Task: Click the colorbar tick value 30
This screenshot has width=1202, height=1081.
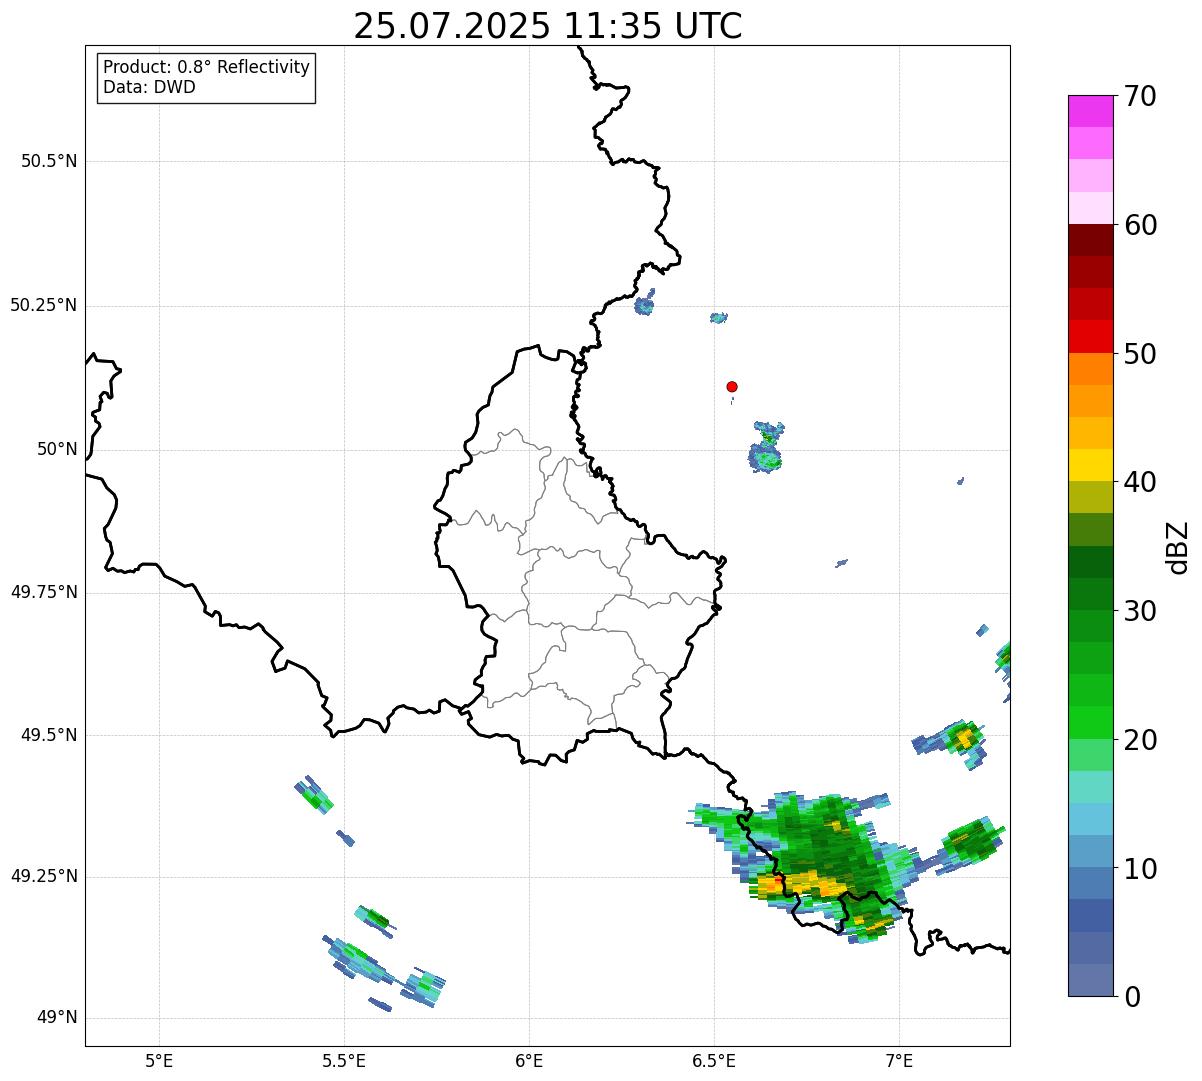Action: click(x=1140, y=611)
